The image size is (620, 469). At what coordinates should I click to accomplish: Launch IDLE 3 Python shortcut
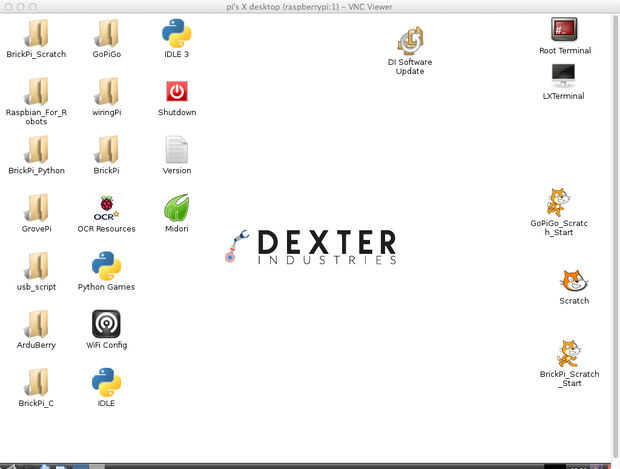click(x=176, y=33)
